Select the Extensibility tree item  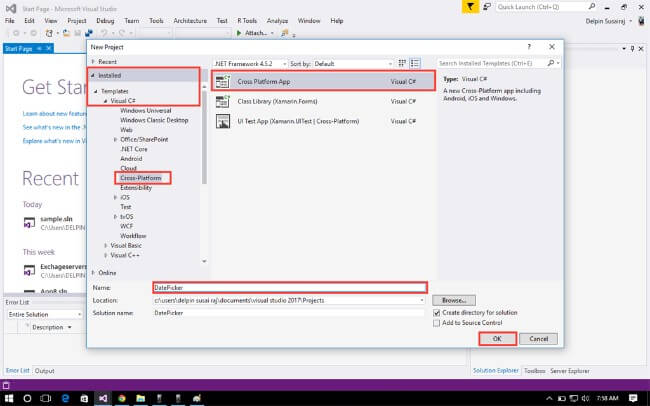[x=136, y=187]
